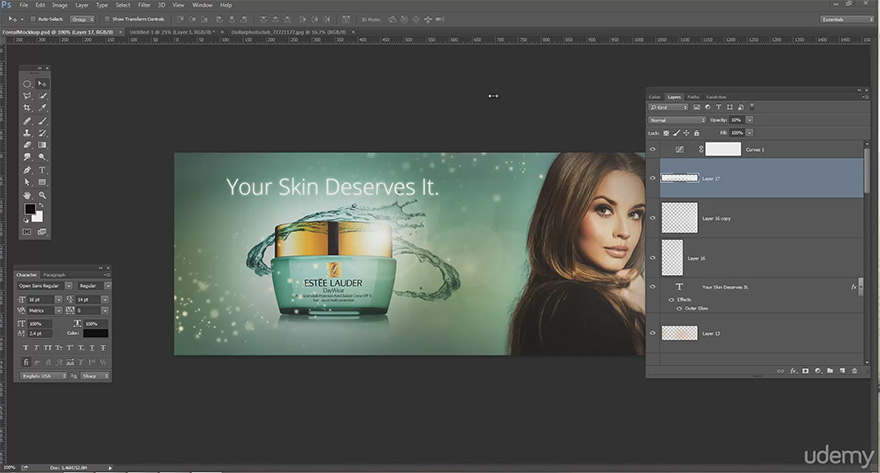Choose the Lasso tool
The height and width of the screenshot is (473, 880).
[x=27, y=96]
